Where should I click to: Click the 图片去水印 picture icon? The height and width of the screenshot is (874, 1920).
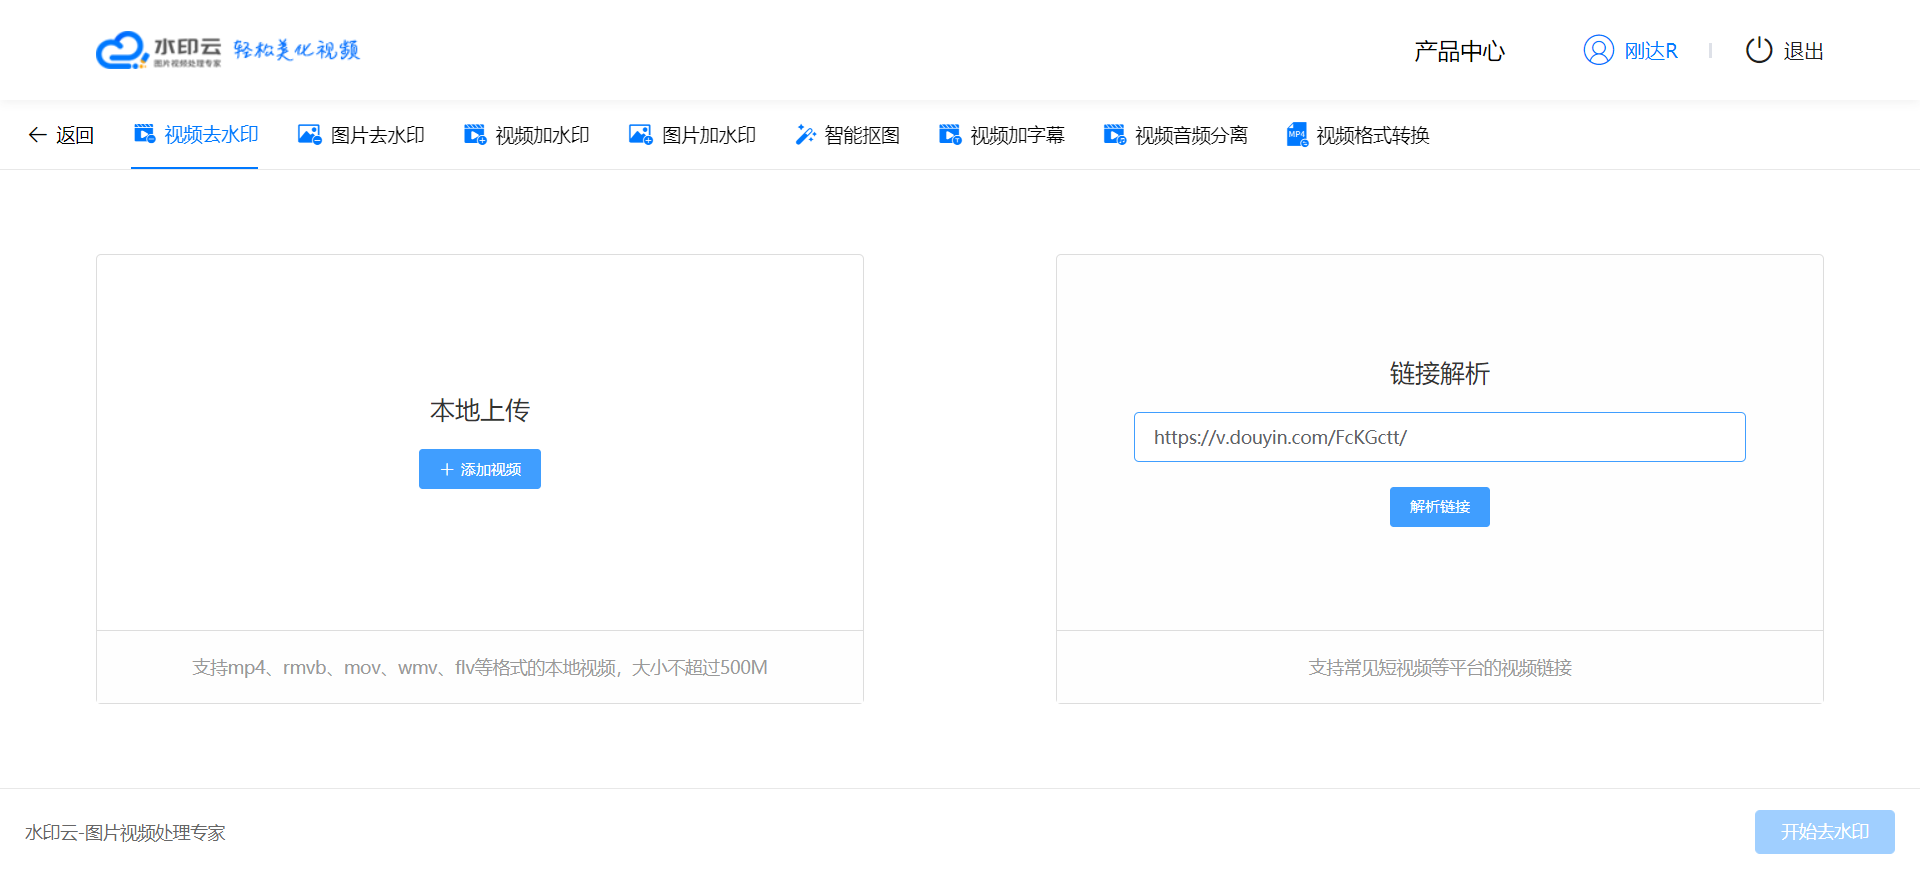[310, 134]
